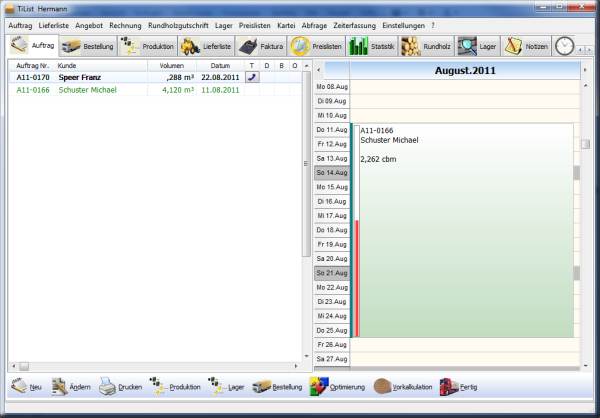This screenshot has height=418, width=600.
Task: Open the Kartei menu
Action: tap(286, 26)
